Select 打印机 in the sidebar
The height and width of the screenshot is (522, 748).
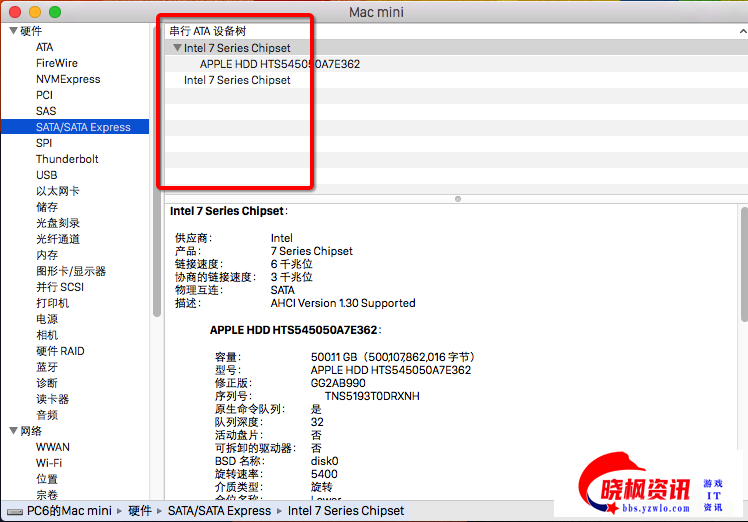[52, 303]
